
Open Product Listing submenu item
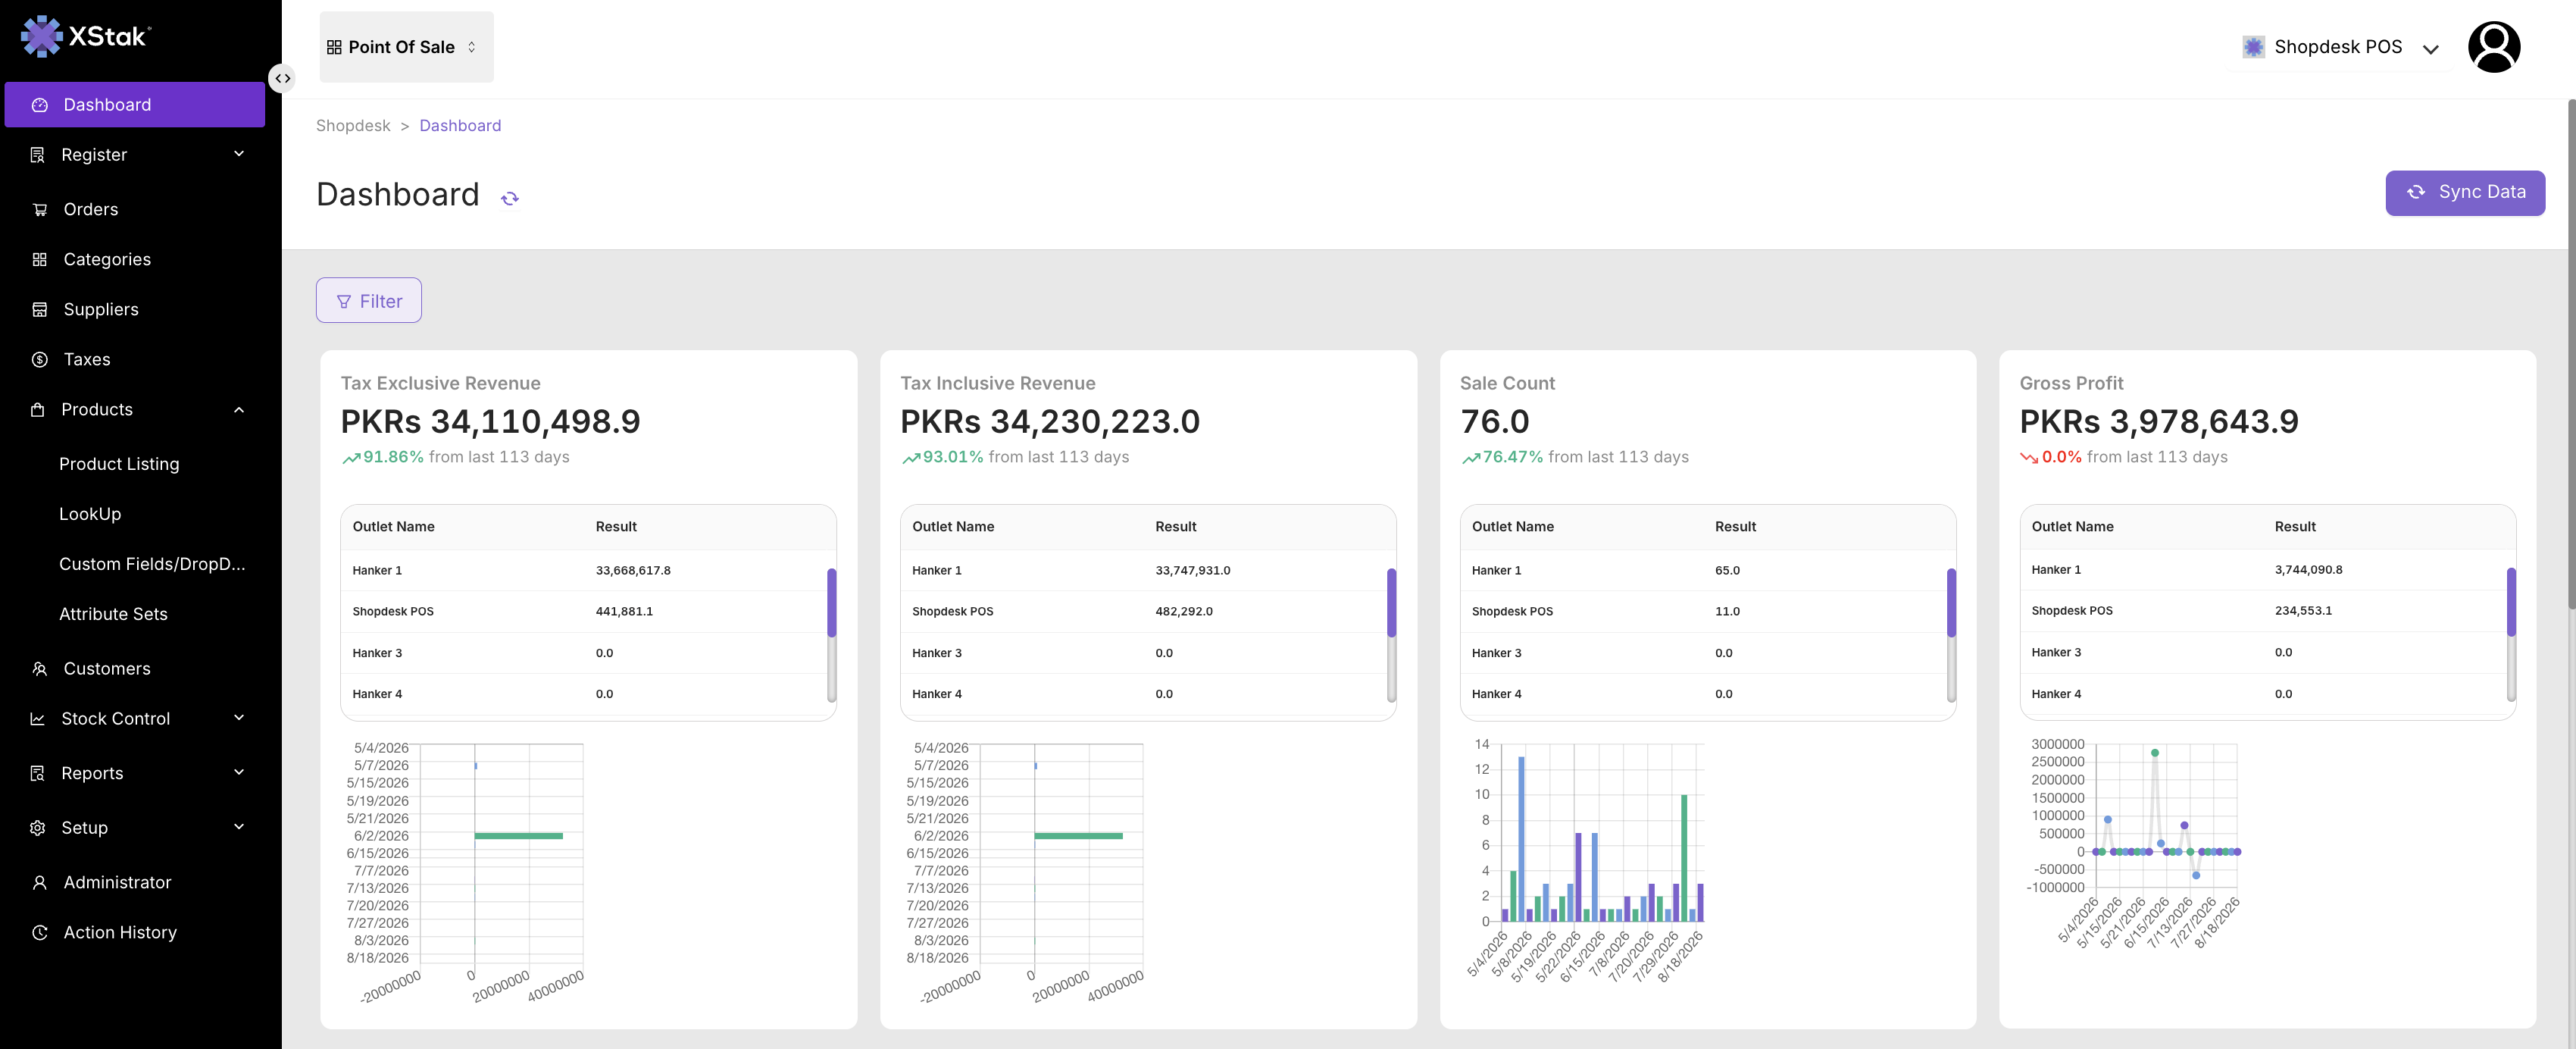[119, 464]
